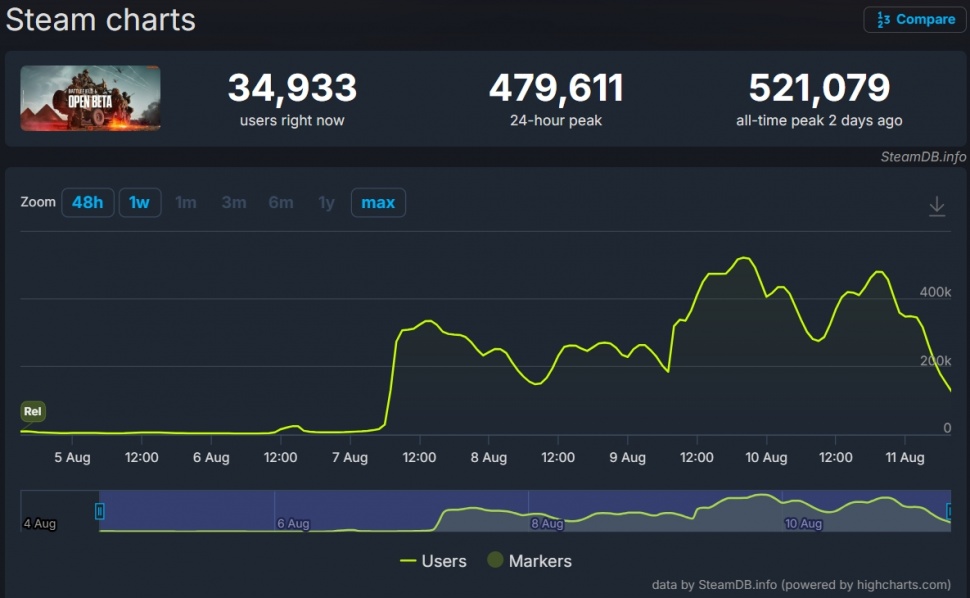Click the Steam charts heading
970x598 pixels.
pyautogui.click(x=100, y=20)
